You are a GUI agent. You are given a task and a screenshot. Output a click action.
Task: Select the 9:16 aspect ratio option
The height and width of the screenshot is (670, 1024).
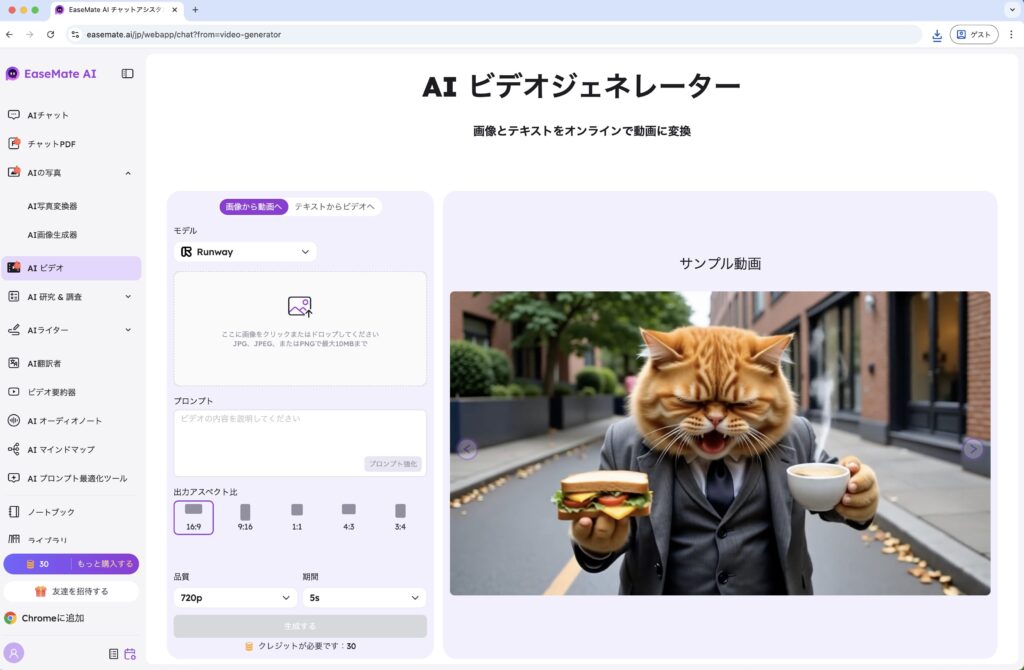pos(245,517)
